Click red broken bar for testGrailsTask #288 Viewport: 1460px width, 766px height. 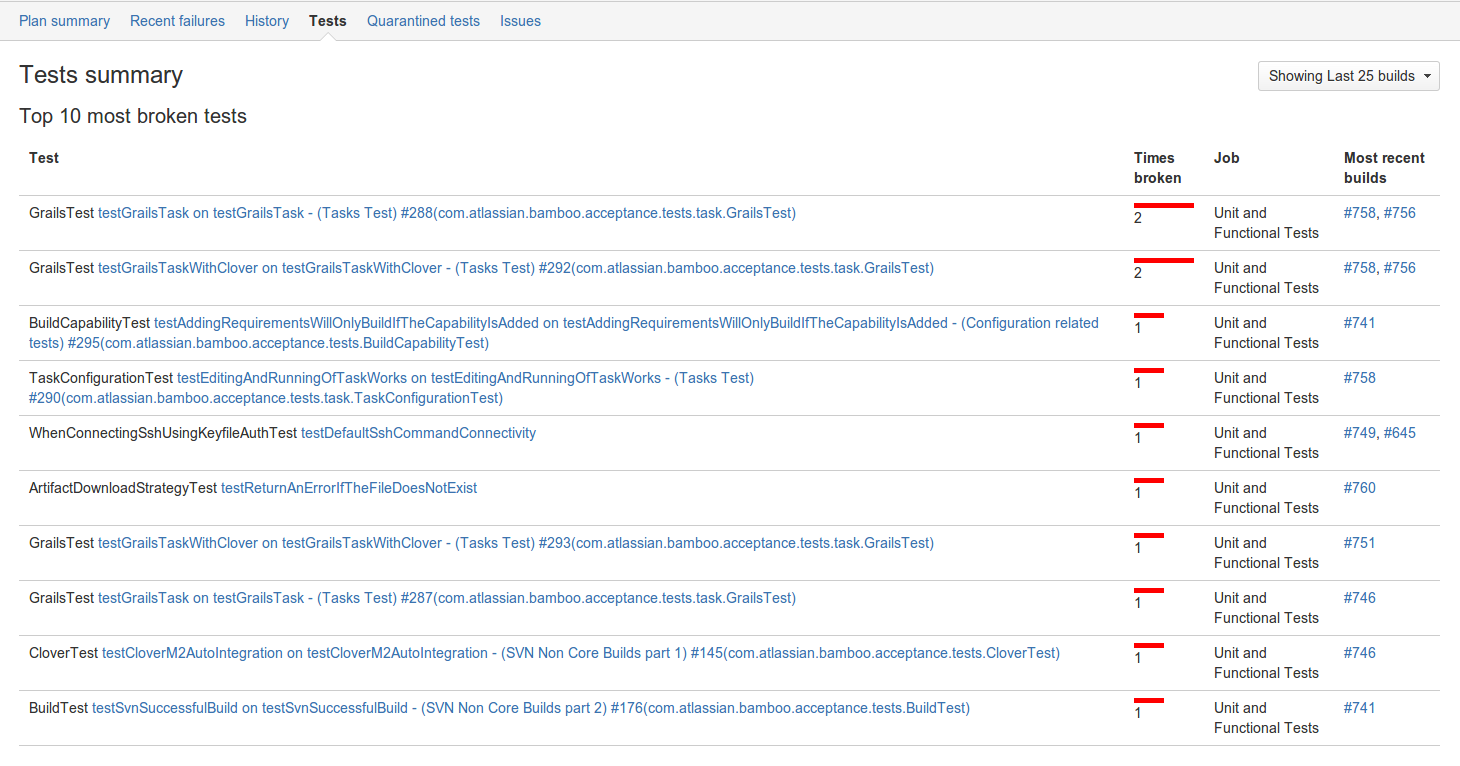(x=1164, y=205)
